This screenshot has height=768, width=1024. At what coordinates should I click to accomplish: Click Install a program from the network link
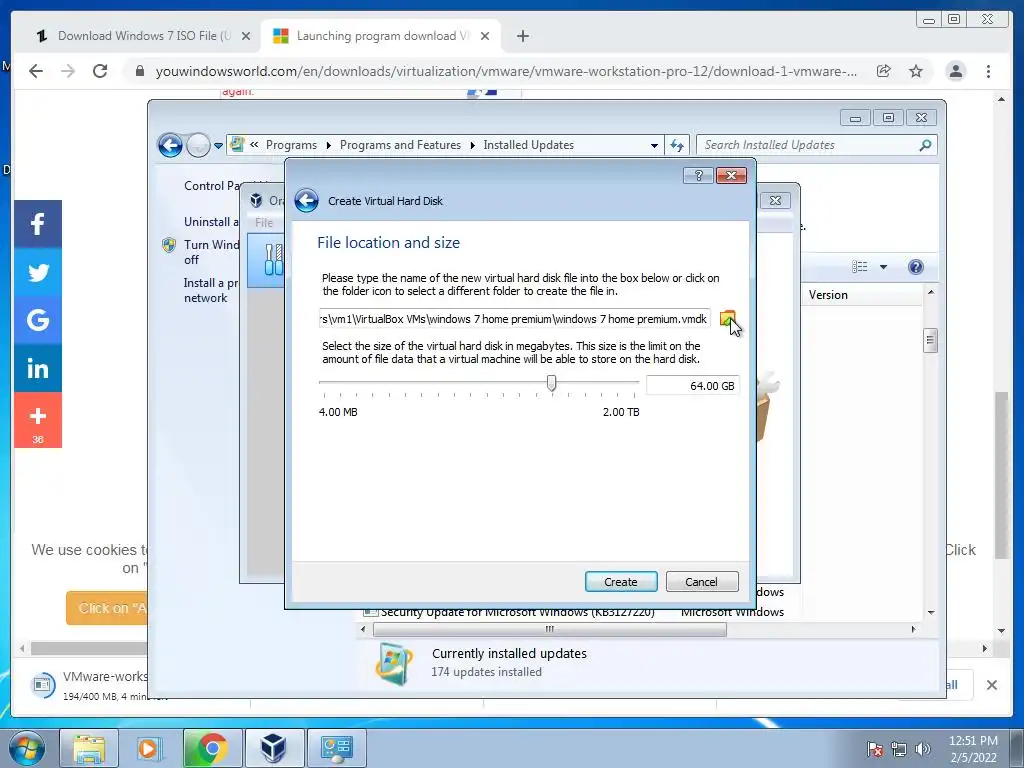coord(210,290)
